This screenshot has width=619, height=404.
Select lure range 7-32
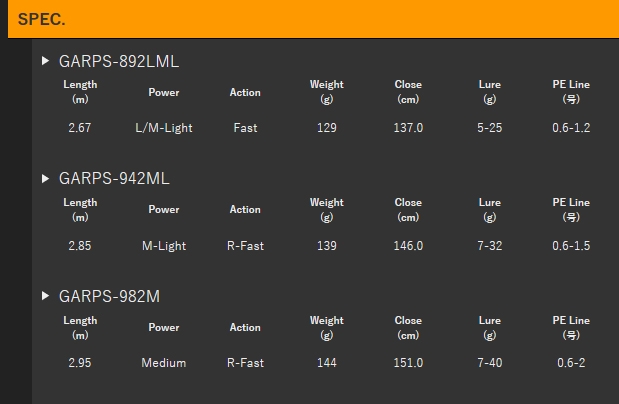coord(490,246)
